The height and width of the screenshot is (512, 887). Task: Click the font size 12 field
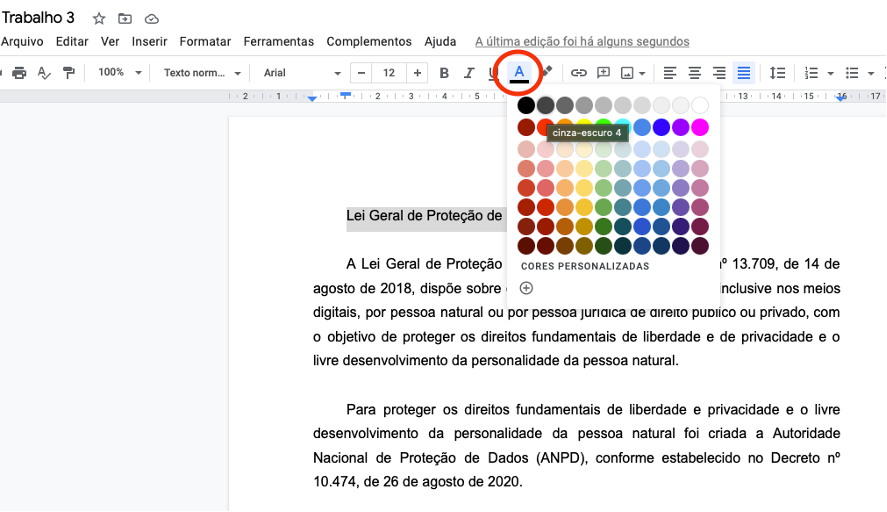coord(389,72)
